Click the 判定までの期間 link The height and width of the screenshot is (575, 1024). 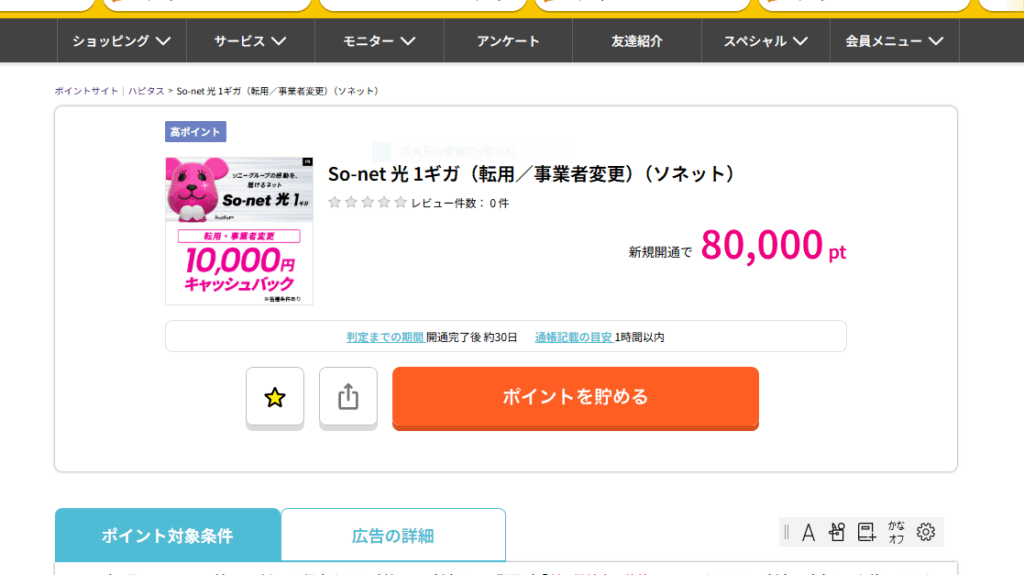pyautogui.click(x=385, y=337)
